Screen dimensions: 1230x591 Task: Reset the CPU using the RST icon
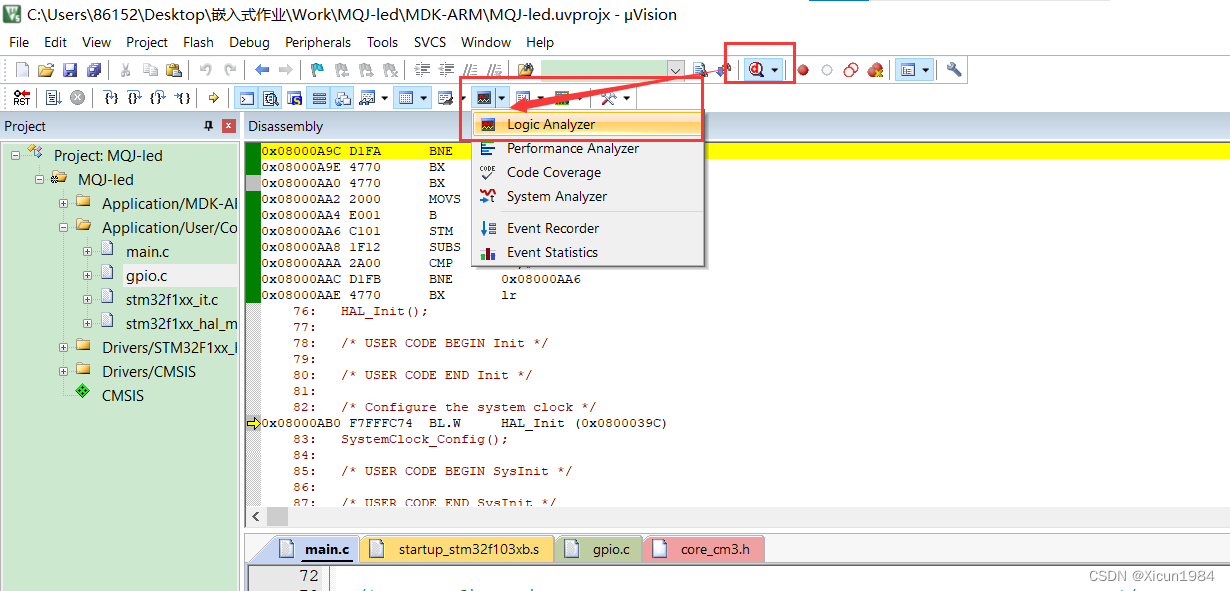(x=22, y=98)
